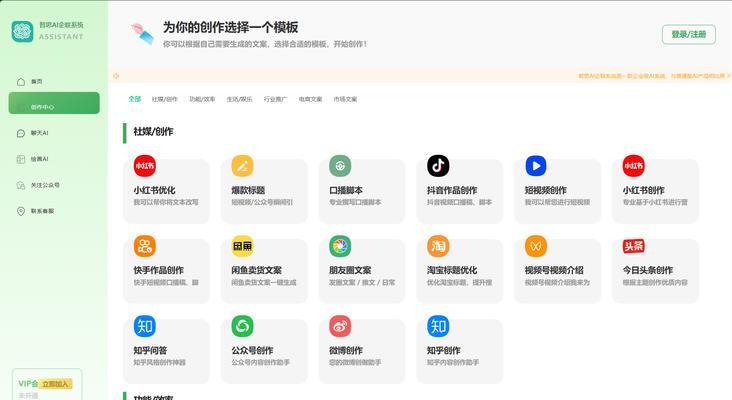The height and width of the screenshot is (400, 732).
Task: Click the yellow 立即加入 VIP button
Action: click(56, 384)
